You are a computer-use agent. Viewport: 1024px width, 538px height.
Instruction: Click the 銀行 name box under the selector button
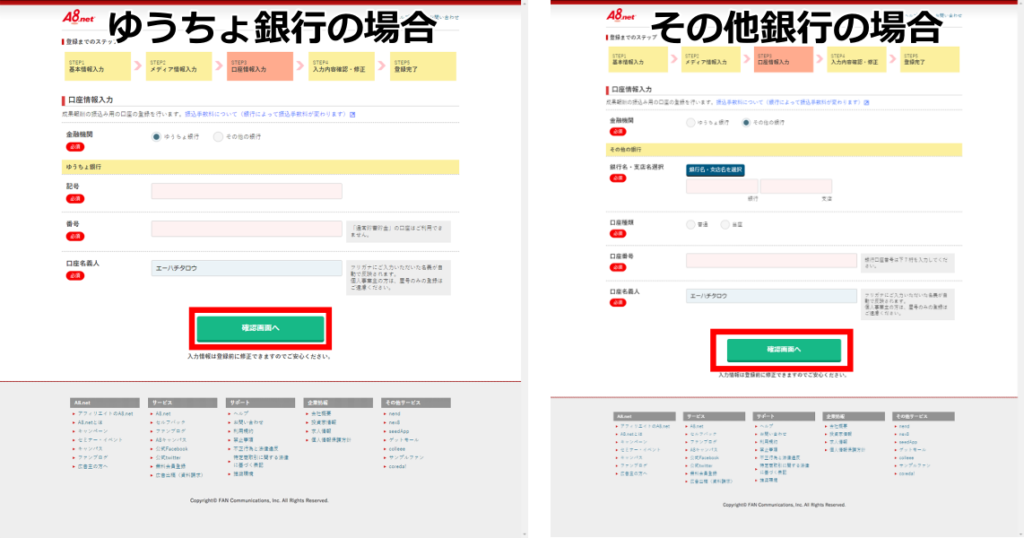coord(721,186)
